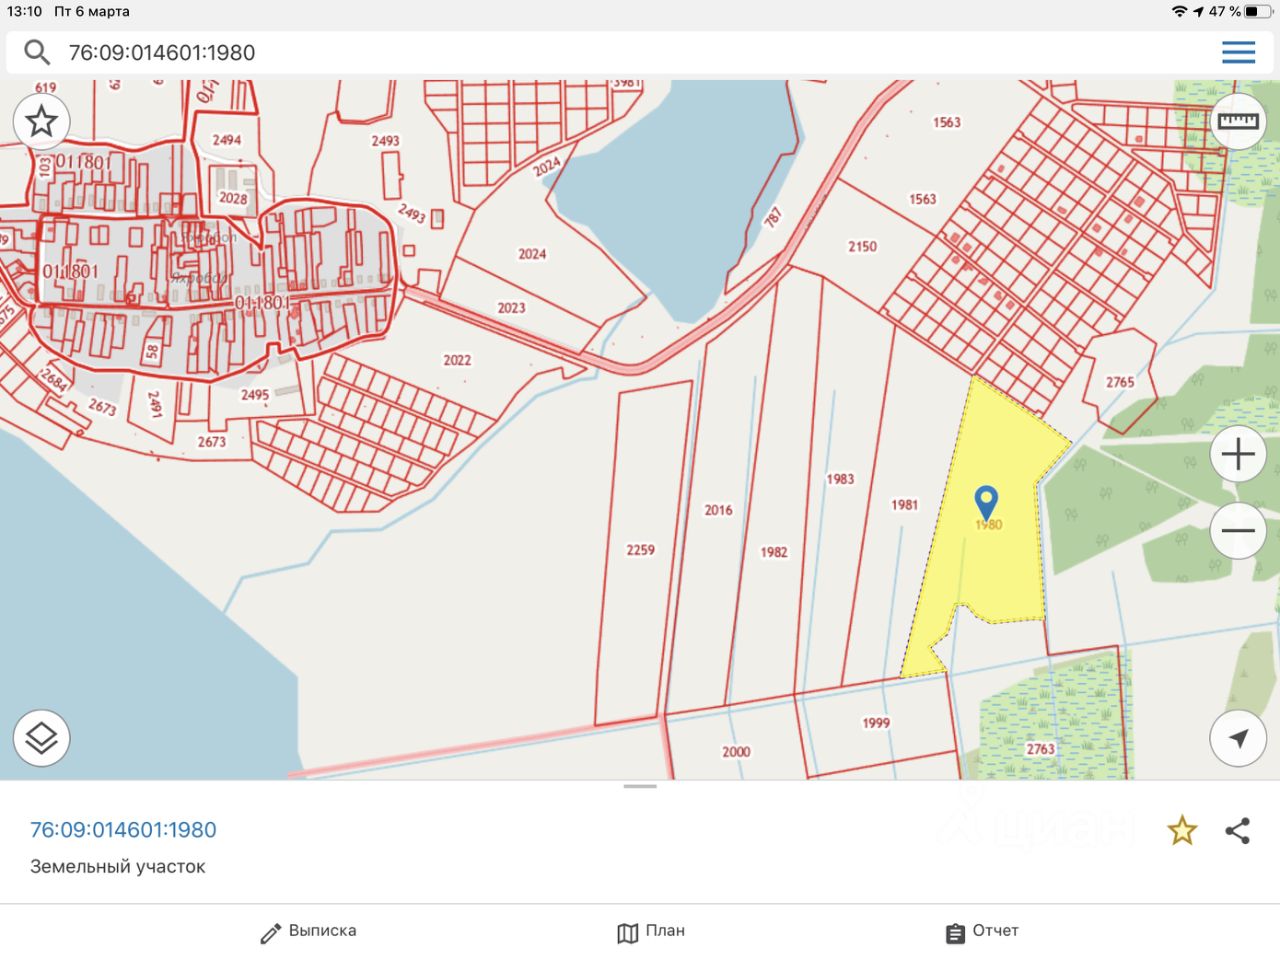Tap the search magnifier icon
The height and width of the screenshot is (960, 1280).
(x=37, y=52)
